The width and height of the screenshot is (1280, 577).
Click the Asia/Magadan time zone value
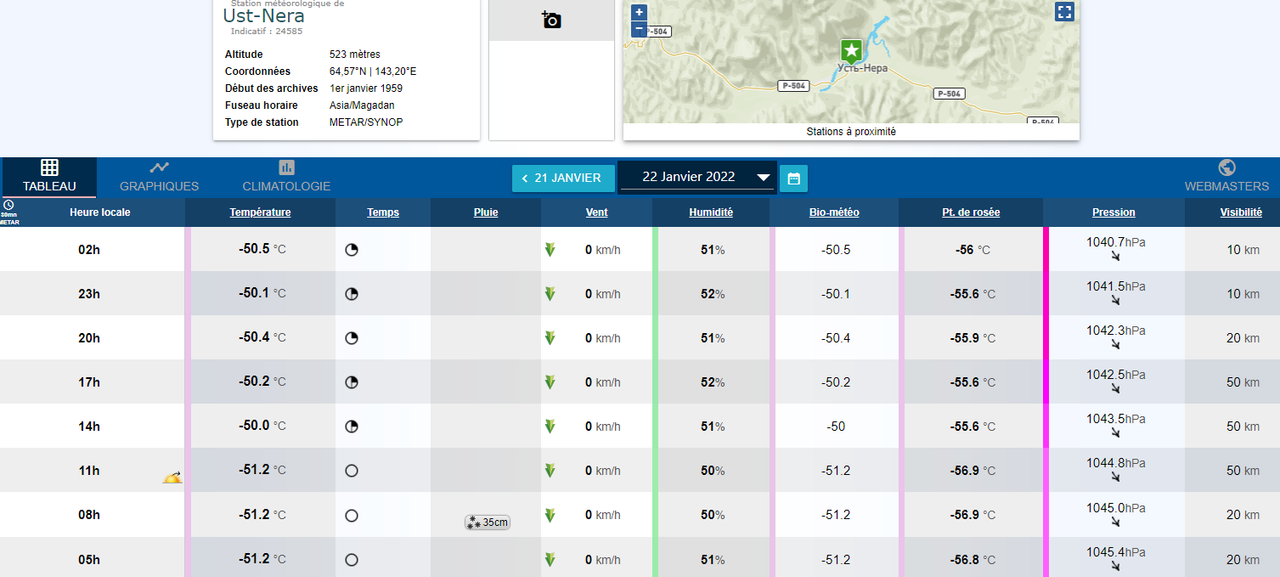(362, 105)
